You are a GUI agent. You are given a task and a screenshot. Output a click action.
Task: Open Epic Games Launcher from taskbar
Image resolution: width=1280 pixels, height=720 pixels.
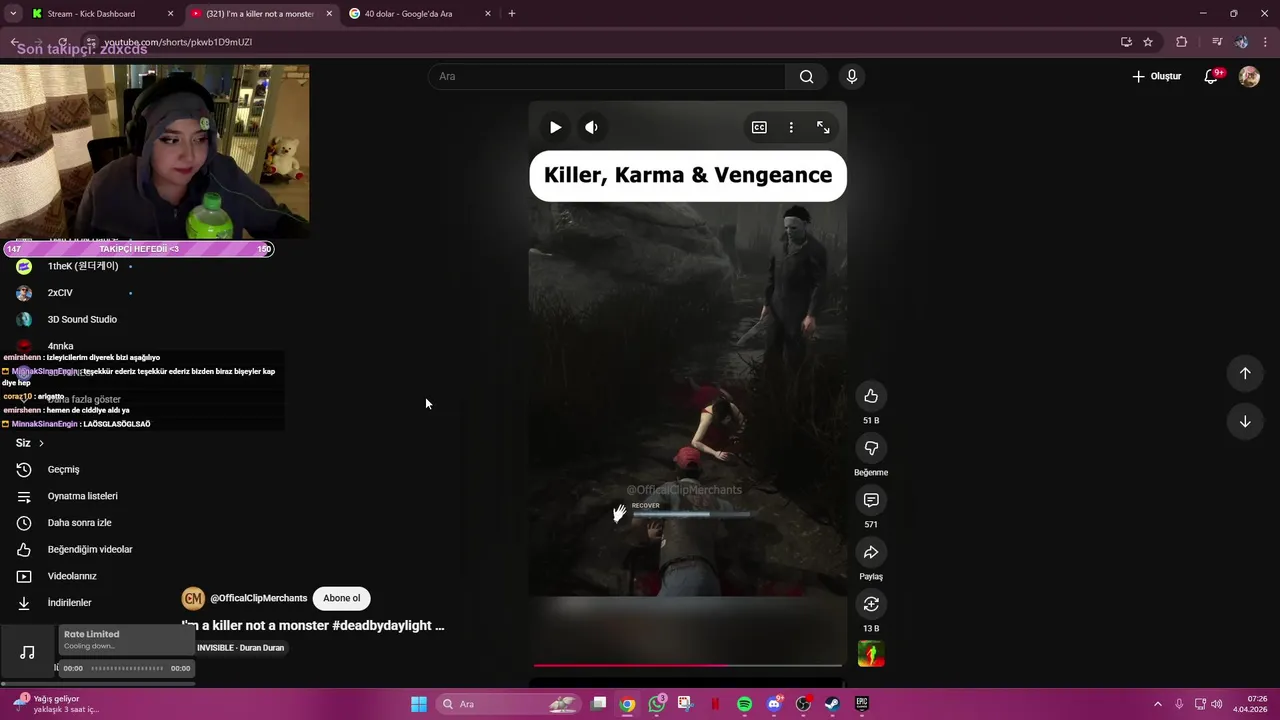861,704
